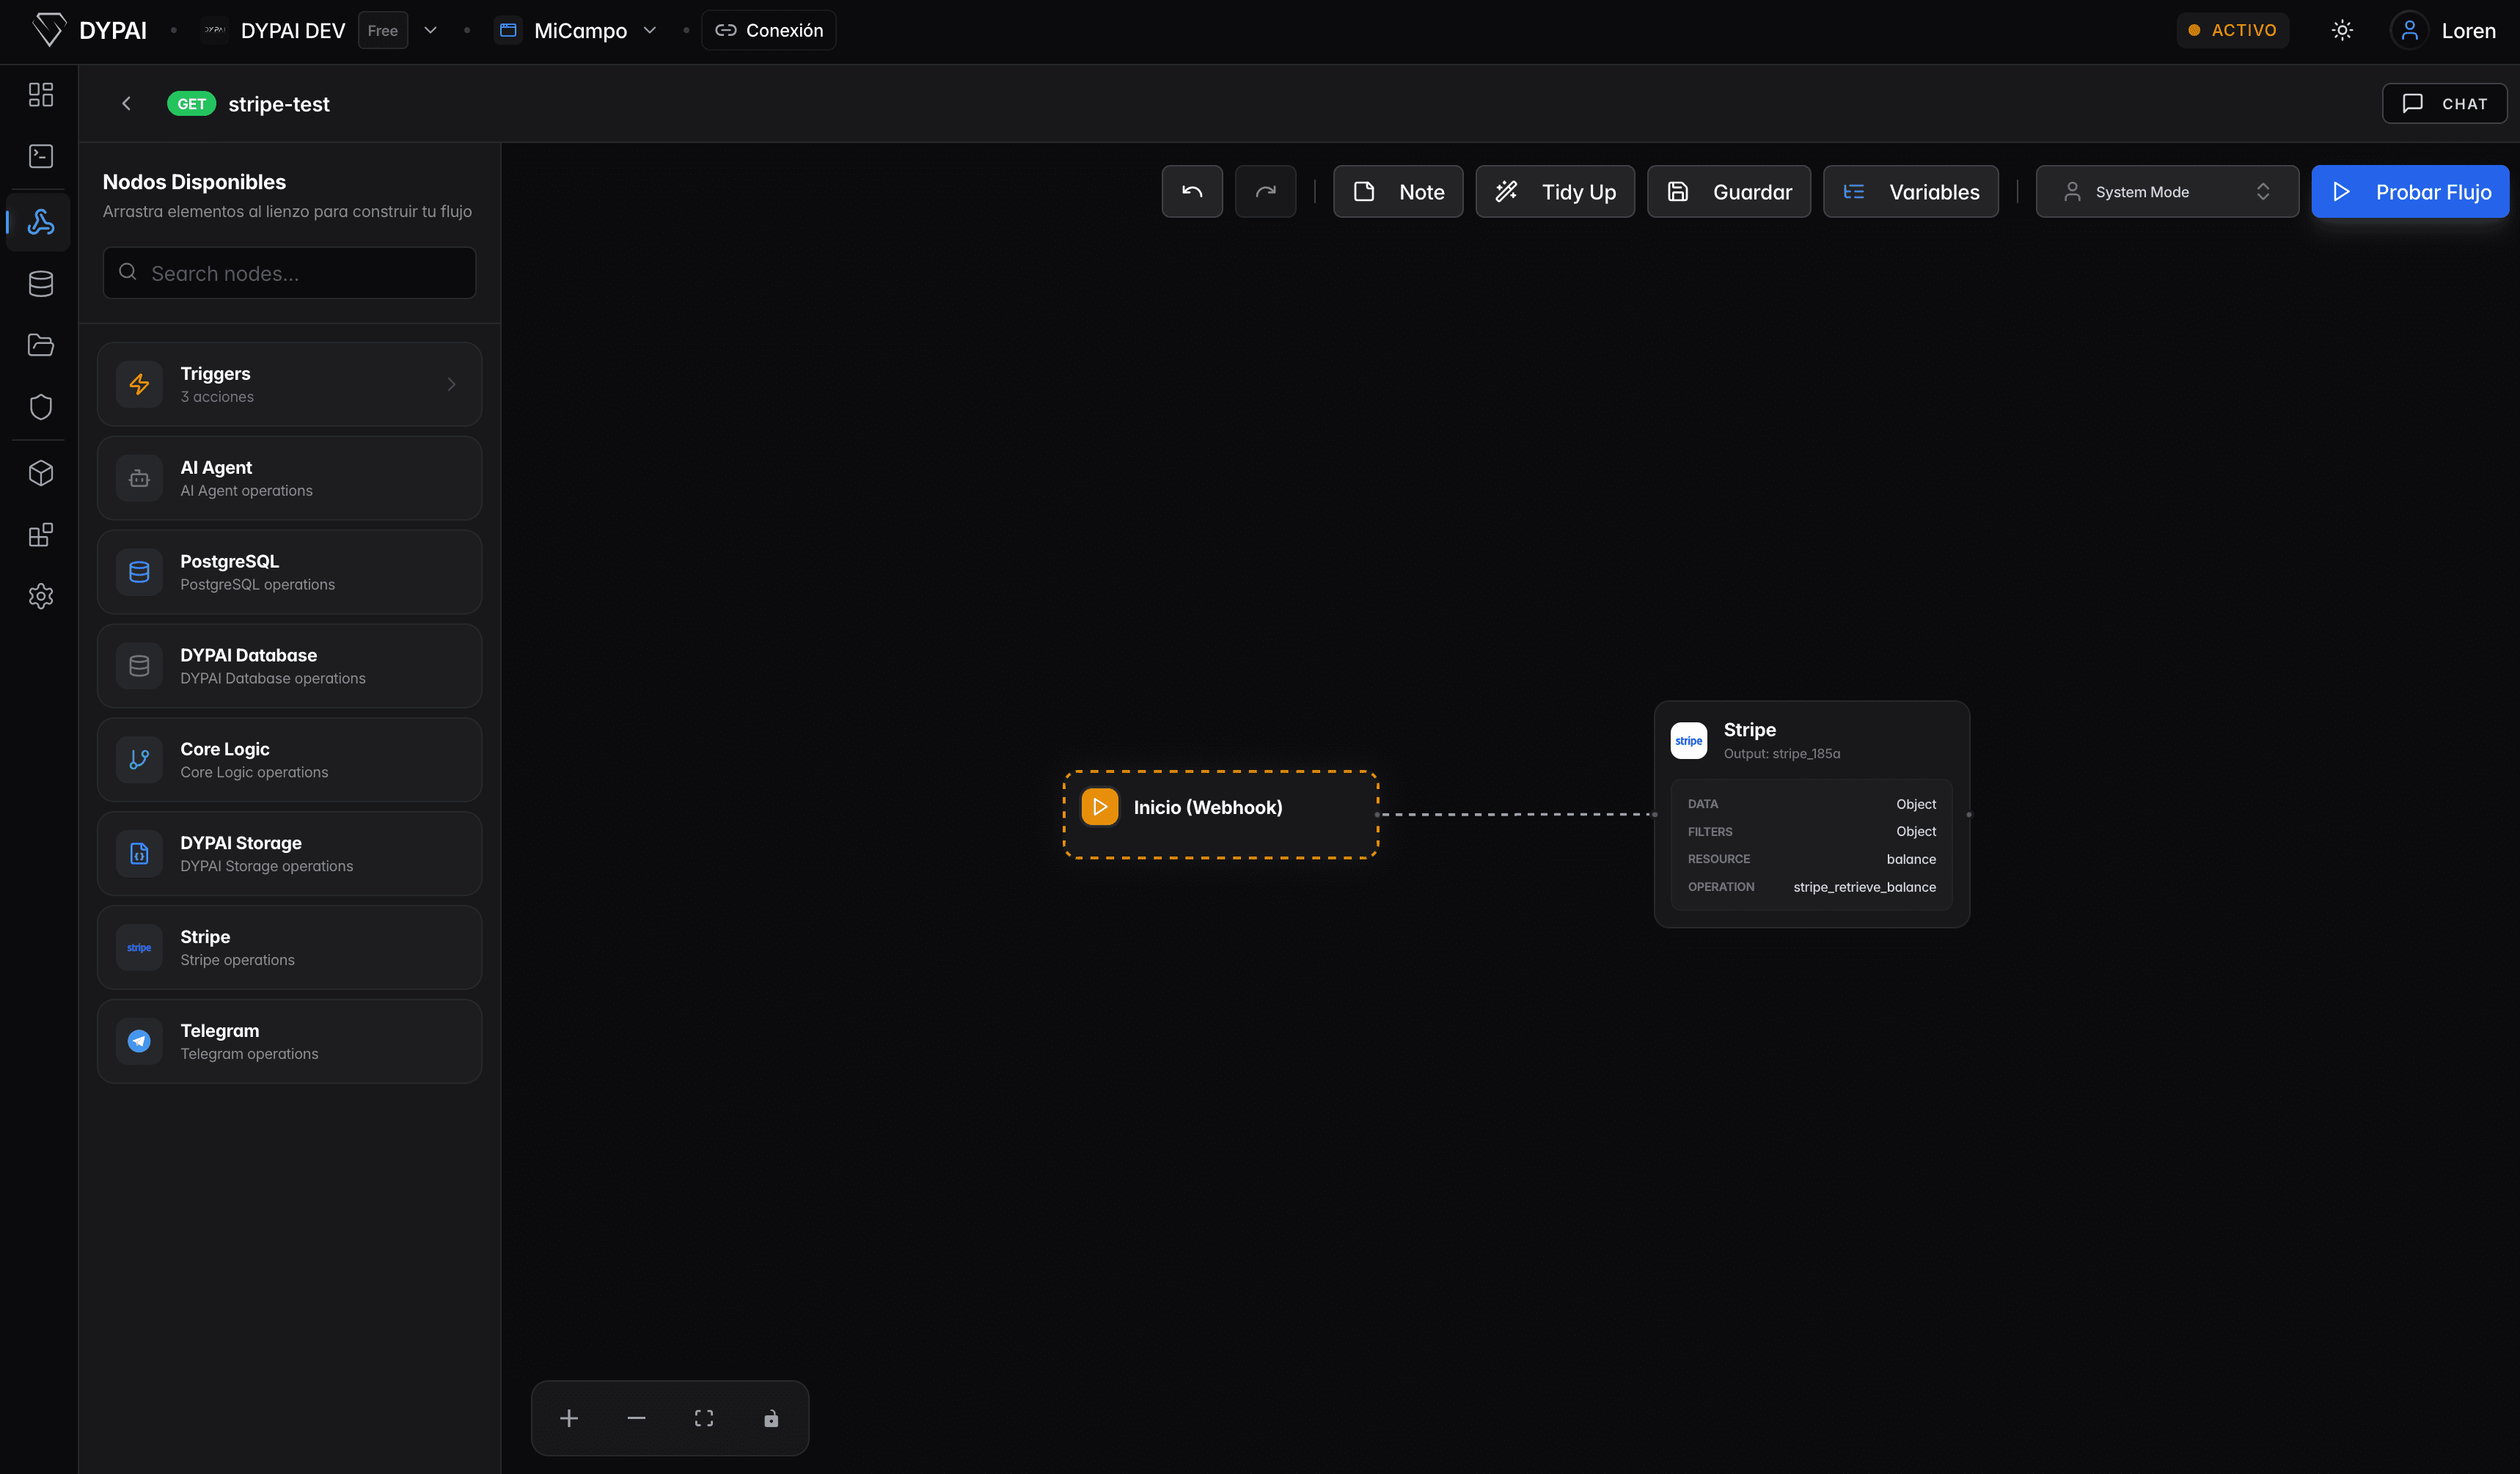Expand the DYPAI DEV workspace chevron
The image size is (2520, 1474).
coord(430,30)
